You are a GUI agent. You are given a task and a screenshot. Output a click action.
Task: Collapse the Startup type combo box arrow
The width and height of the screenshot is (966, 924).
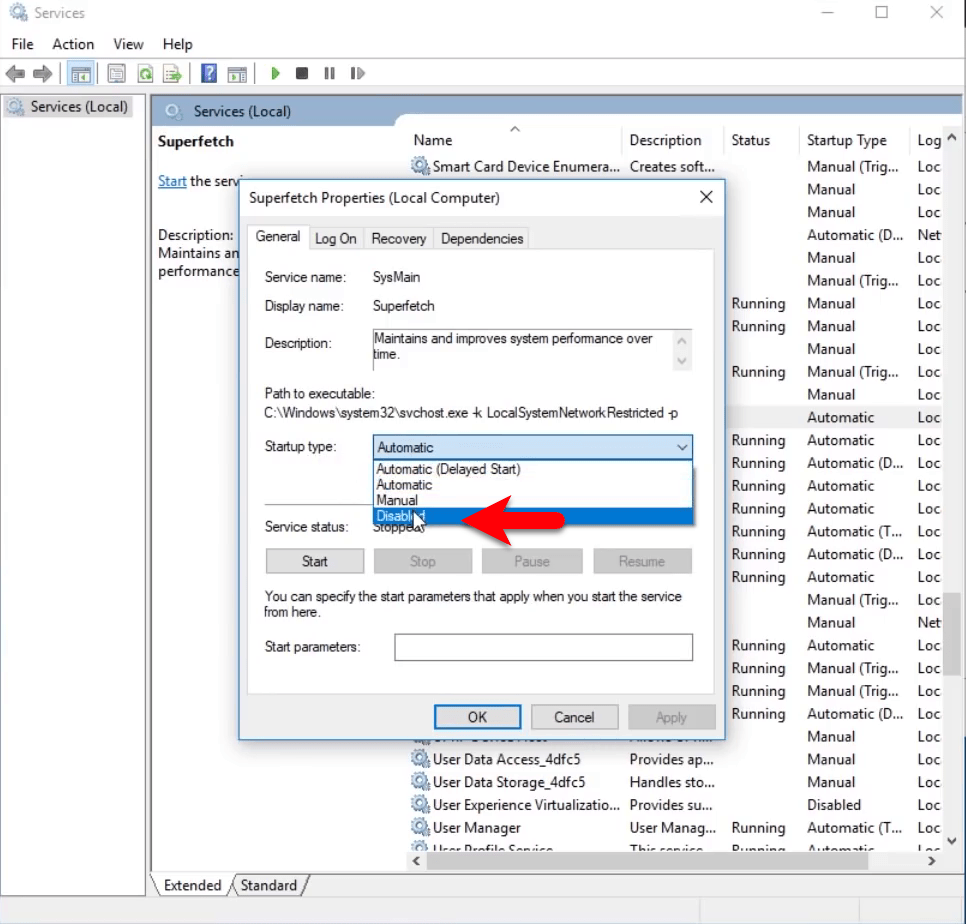point(682,447)
